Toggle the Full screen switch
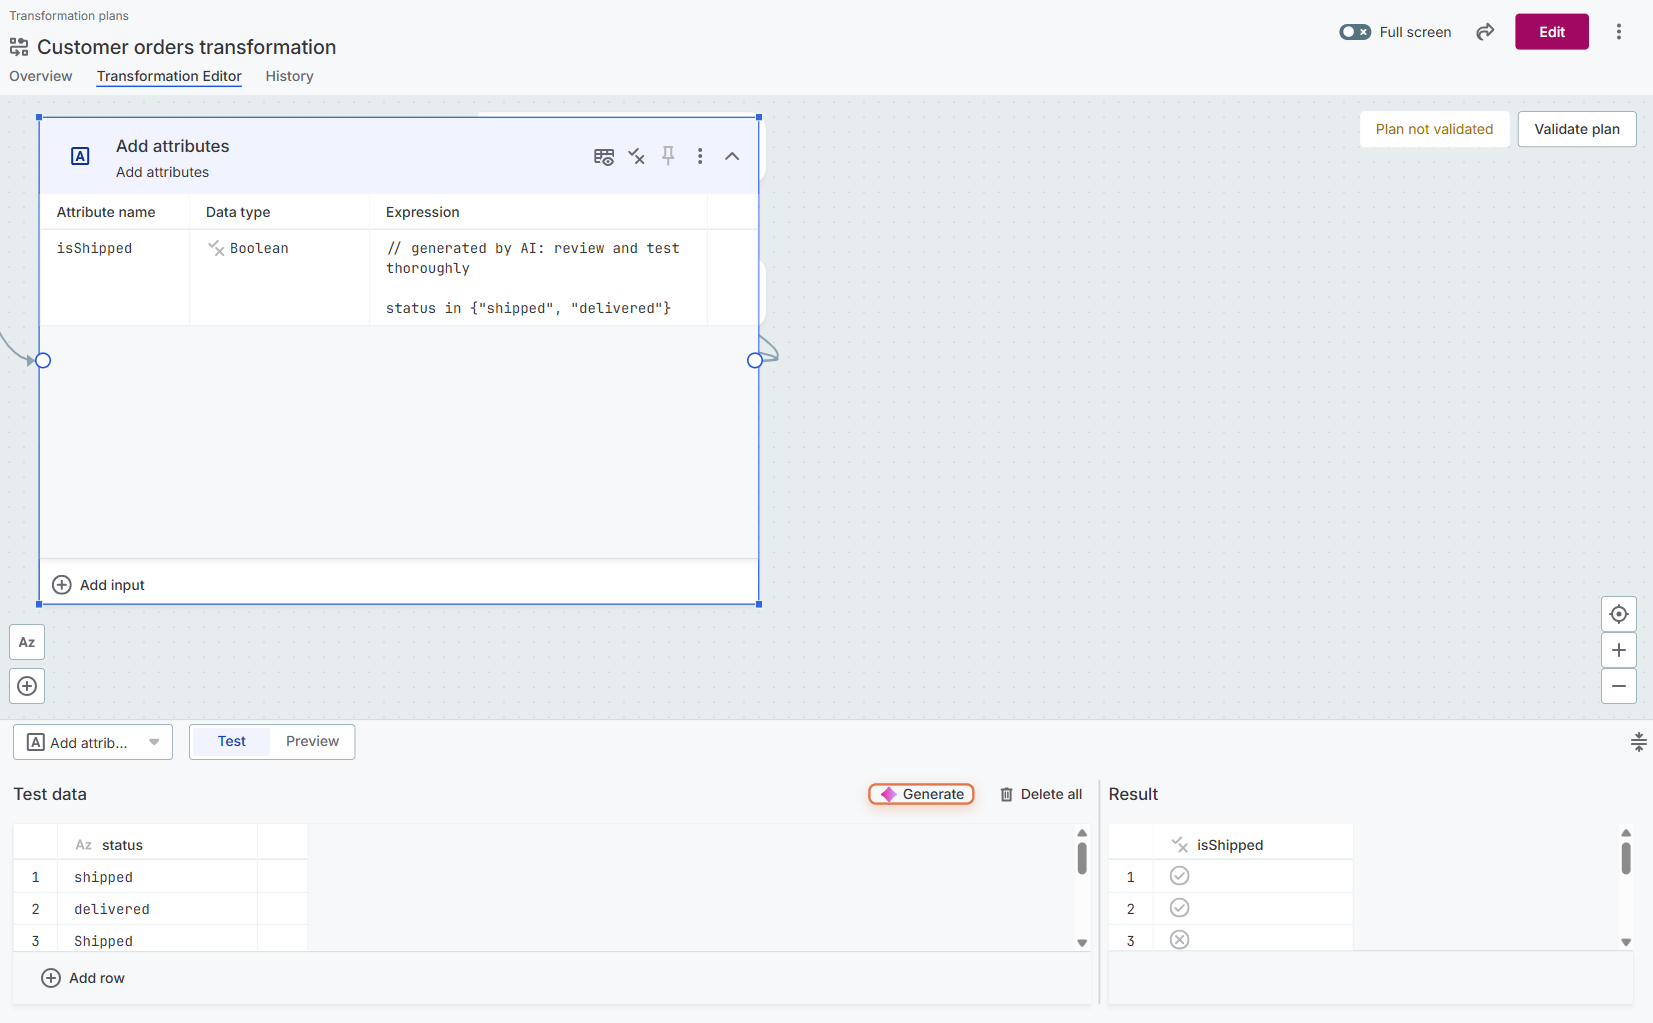 click(x=1356, y=31)
